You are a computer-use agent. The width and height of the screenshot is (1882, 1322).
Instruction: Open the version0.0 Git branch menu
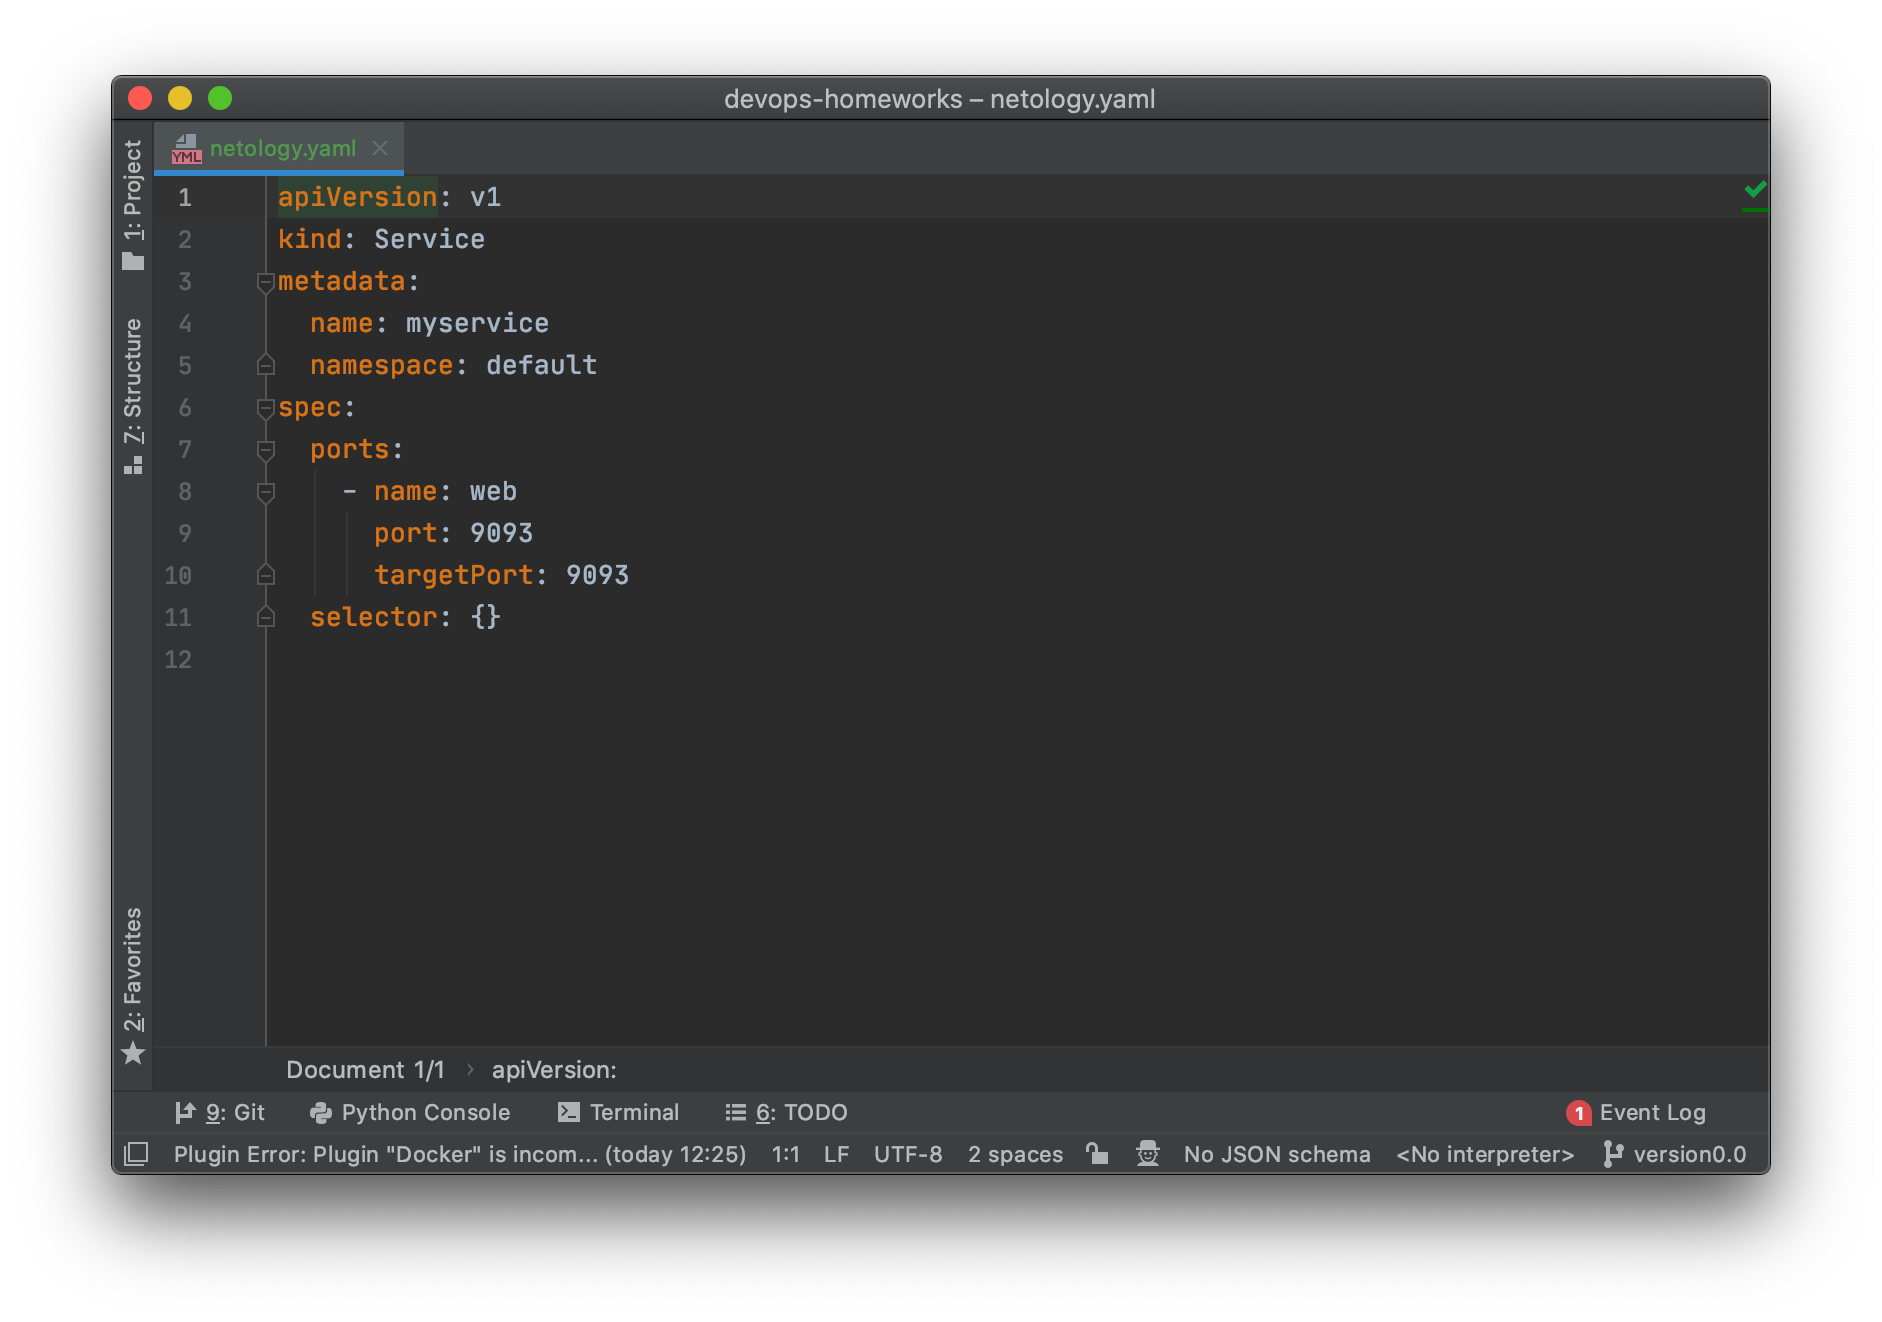[1675, 1154]
